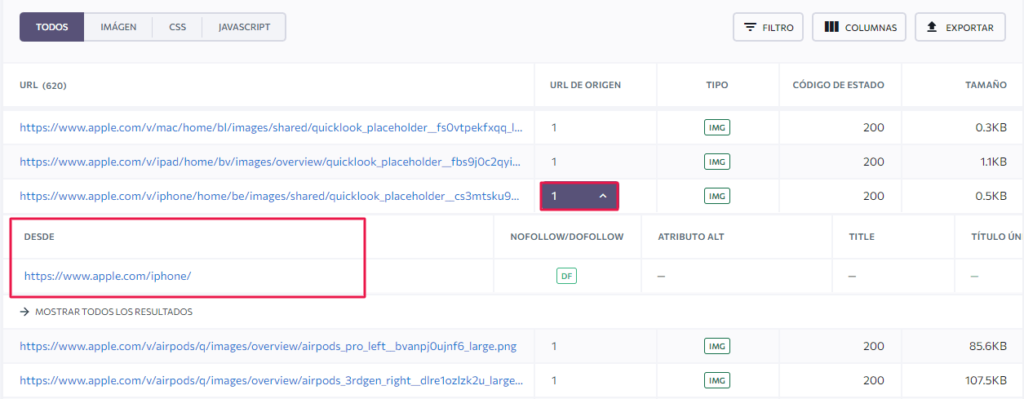
Task: Expand origin URL count for ipad row
Action: point(554,162)
